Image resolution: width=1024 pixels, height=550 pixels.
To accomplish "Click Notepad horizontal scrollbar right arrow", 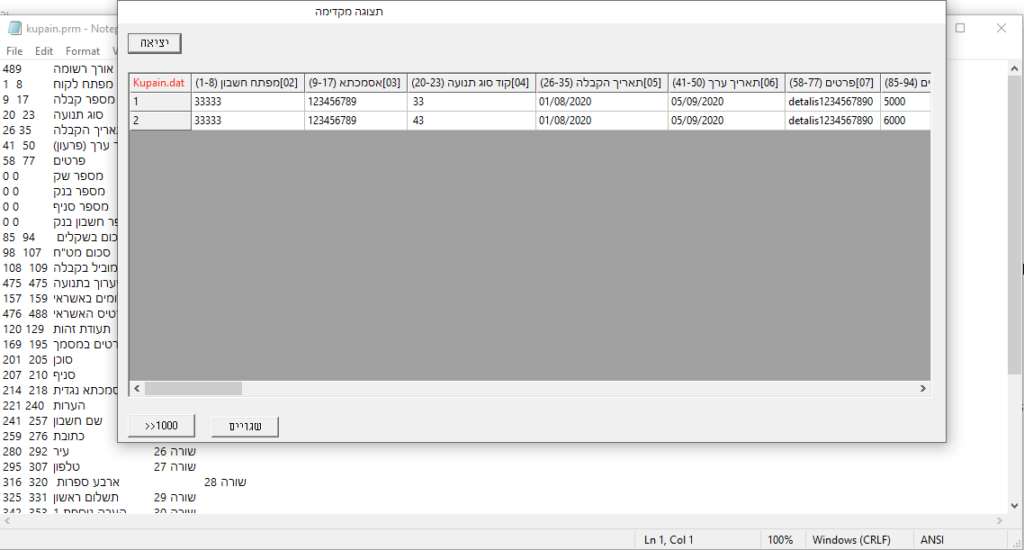I will 999,521.
